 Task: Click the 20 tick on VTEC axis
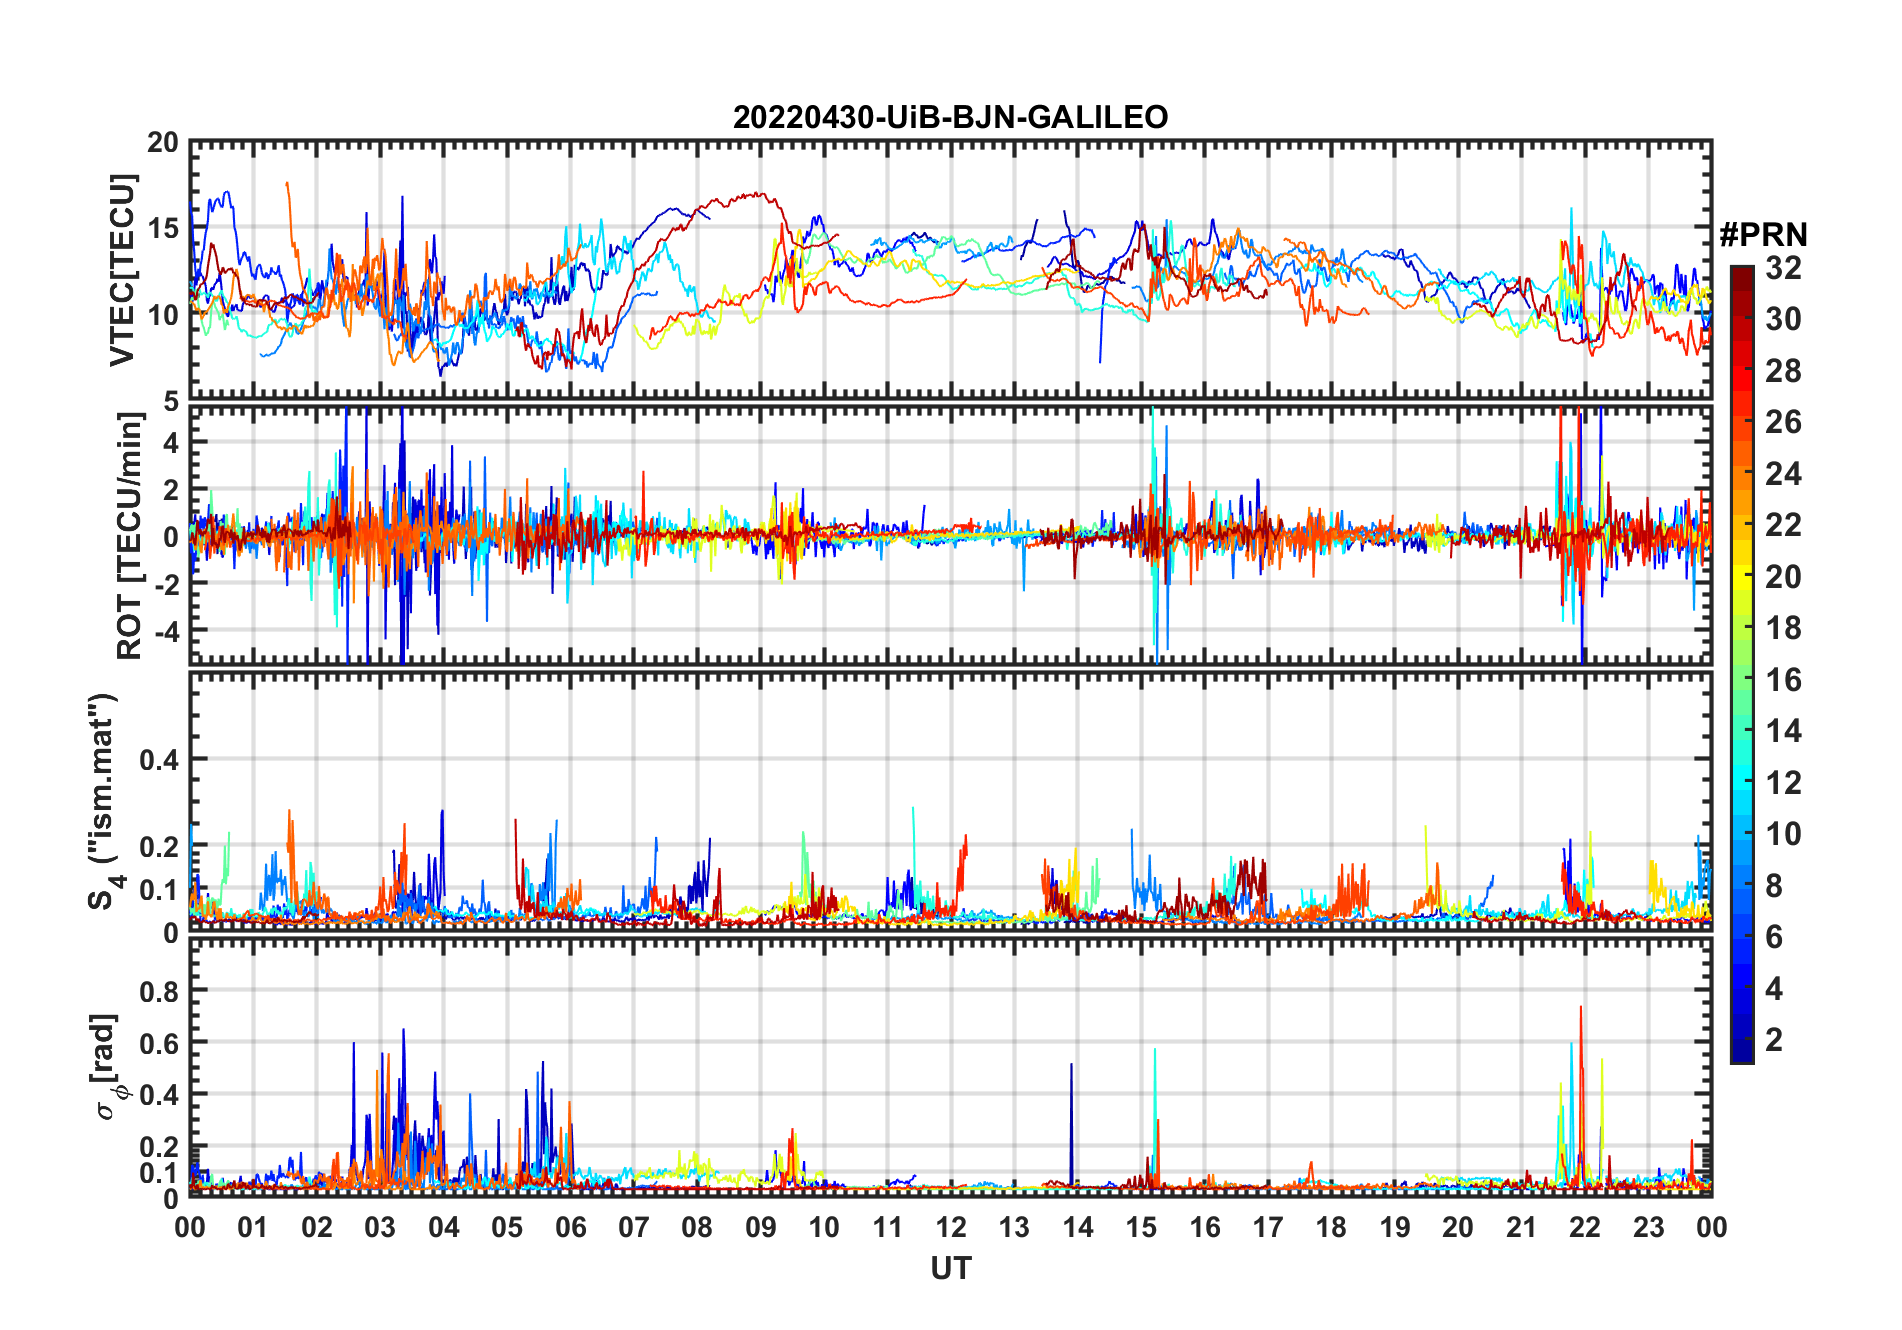(163, 143)
